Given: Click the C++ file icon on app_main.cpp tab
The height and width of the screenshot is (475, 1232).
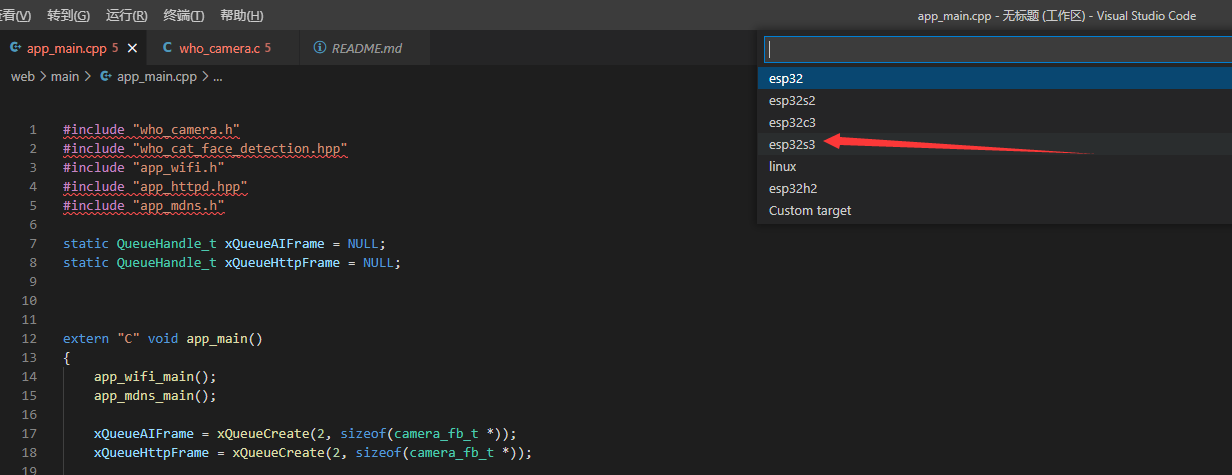Looking at the screenshot, I should (x=15, y=48).
